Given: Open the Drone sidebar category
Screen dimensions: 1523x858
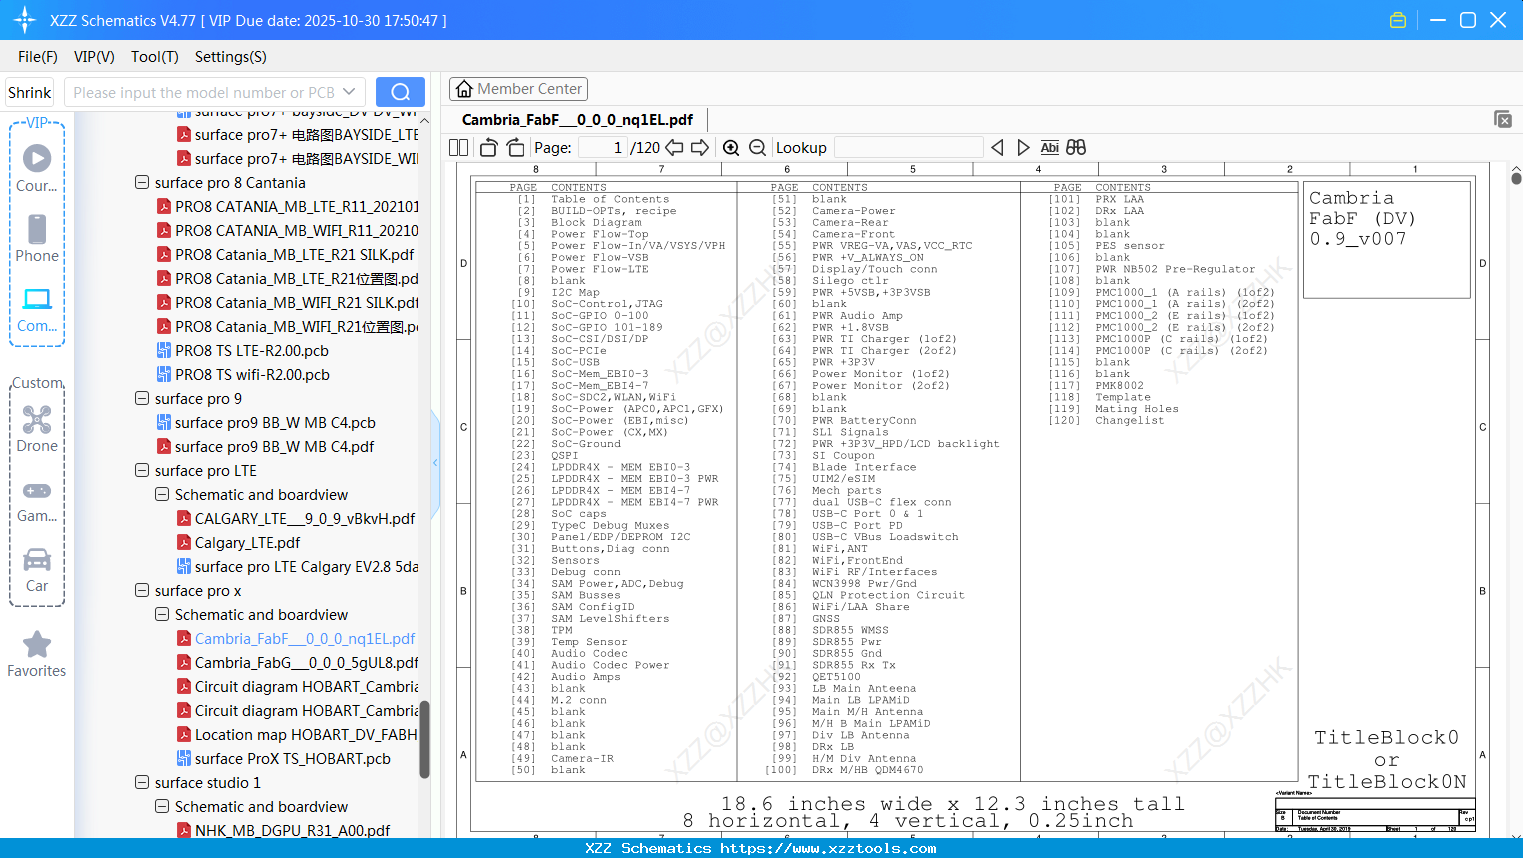Looking at the screenshot, I should coord(37,429).
